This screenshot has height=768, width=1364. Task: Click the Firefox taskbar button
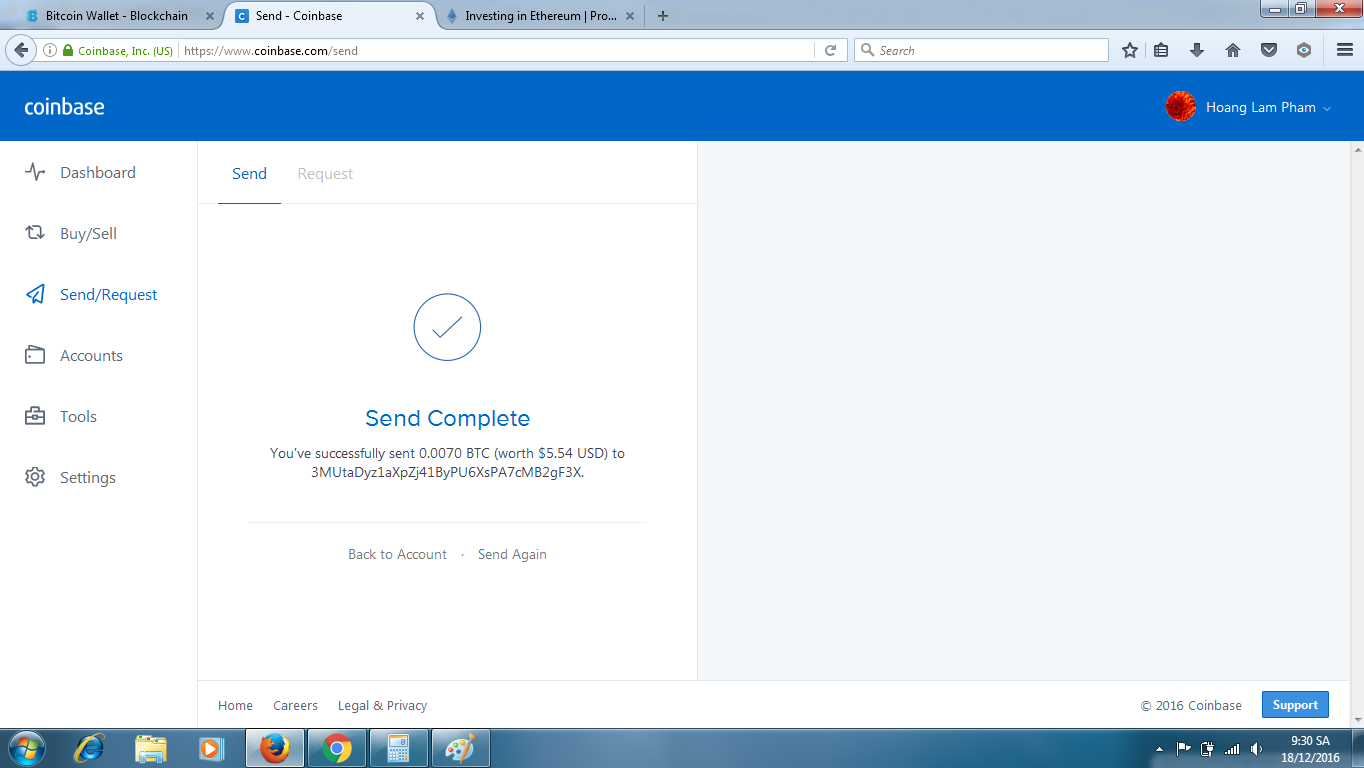(x=275, y=748)
